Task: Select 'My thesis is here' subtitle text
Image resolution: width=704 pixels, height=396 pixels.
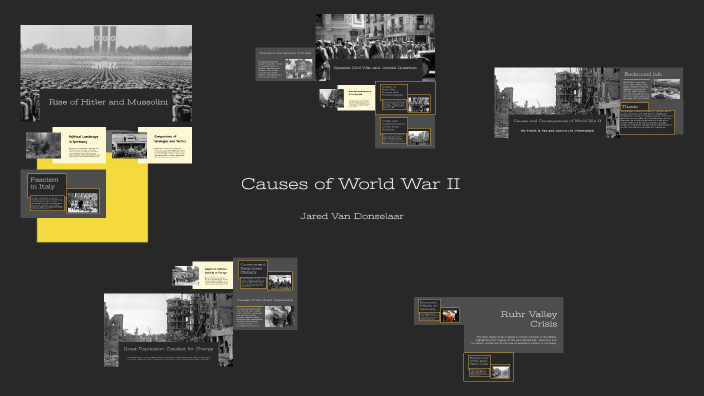Action: (557, 131)
